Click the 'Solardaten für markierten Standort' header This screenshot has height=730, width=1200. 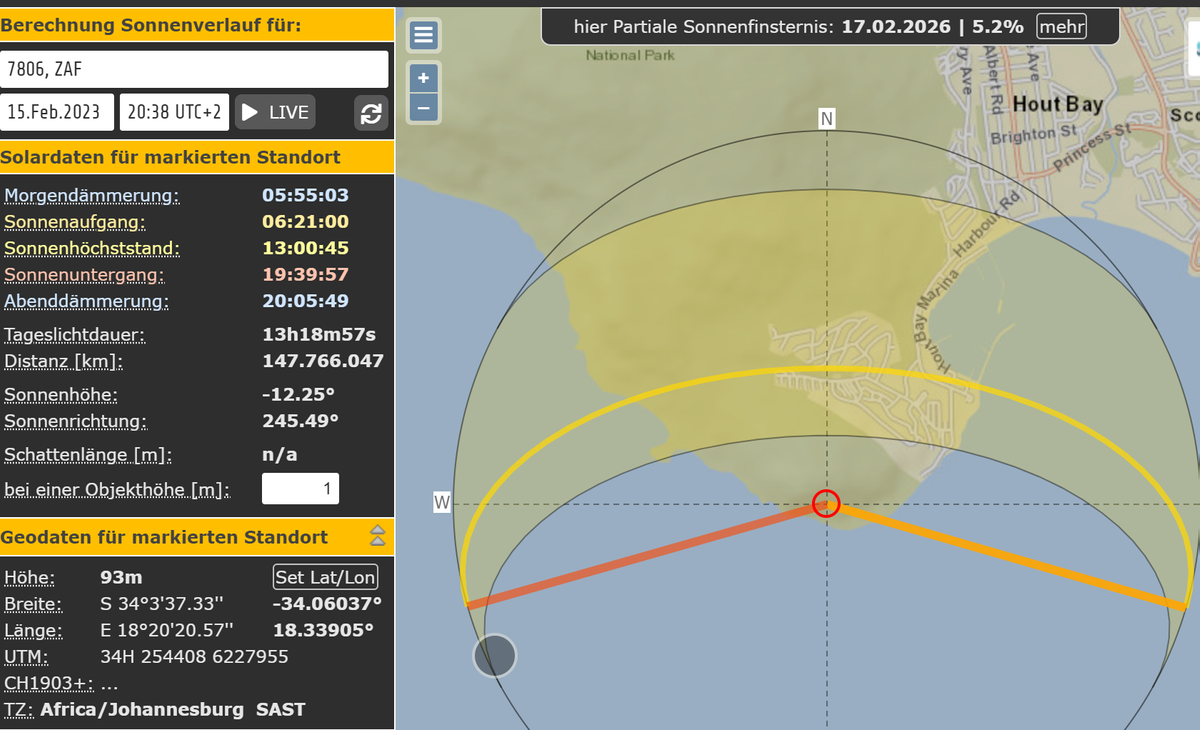point(170,157)
